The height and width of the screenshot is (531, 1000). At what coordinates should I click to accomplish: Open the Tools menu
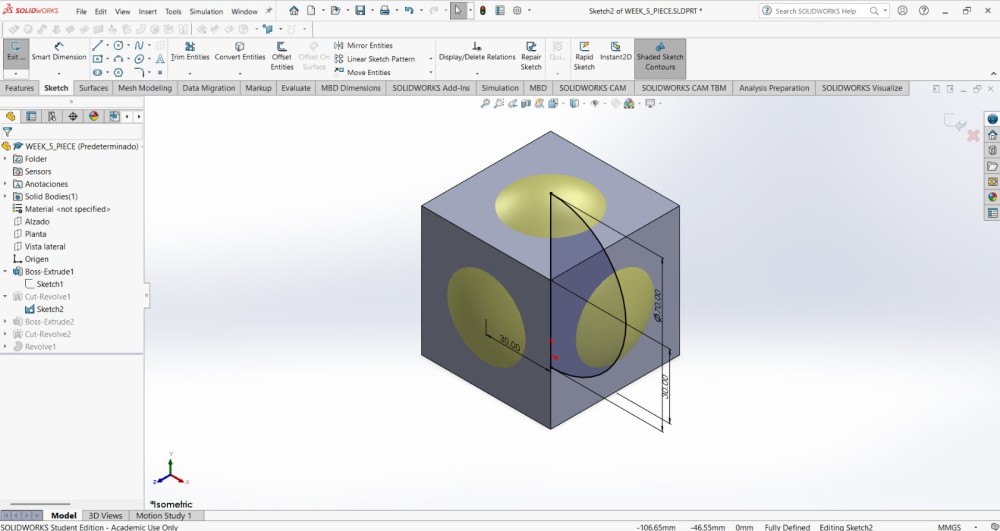coord(173,11)
